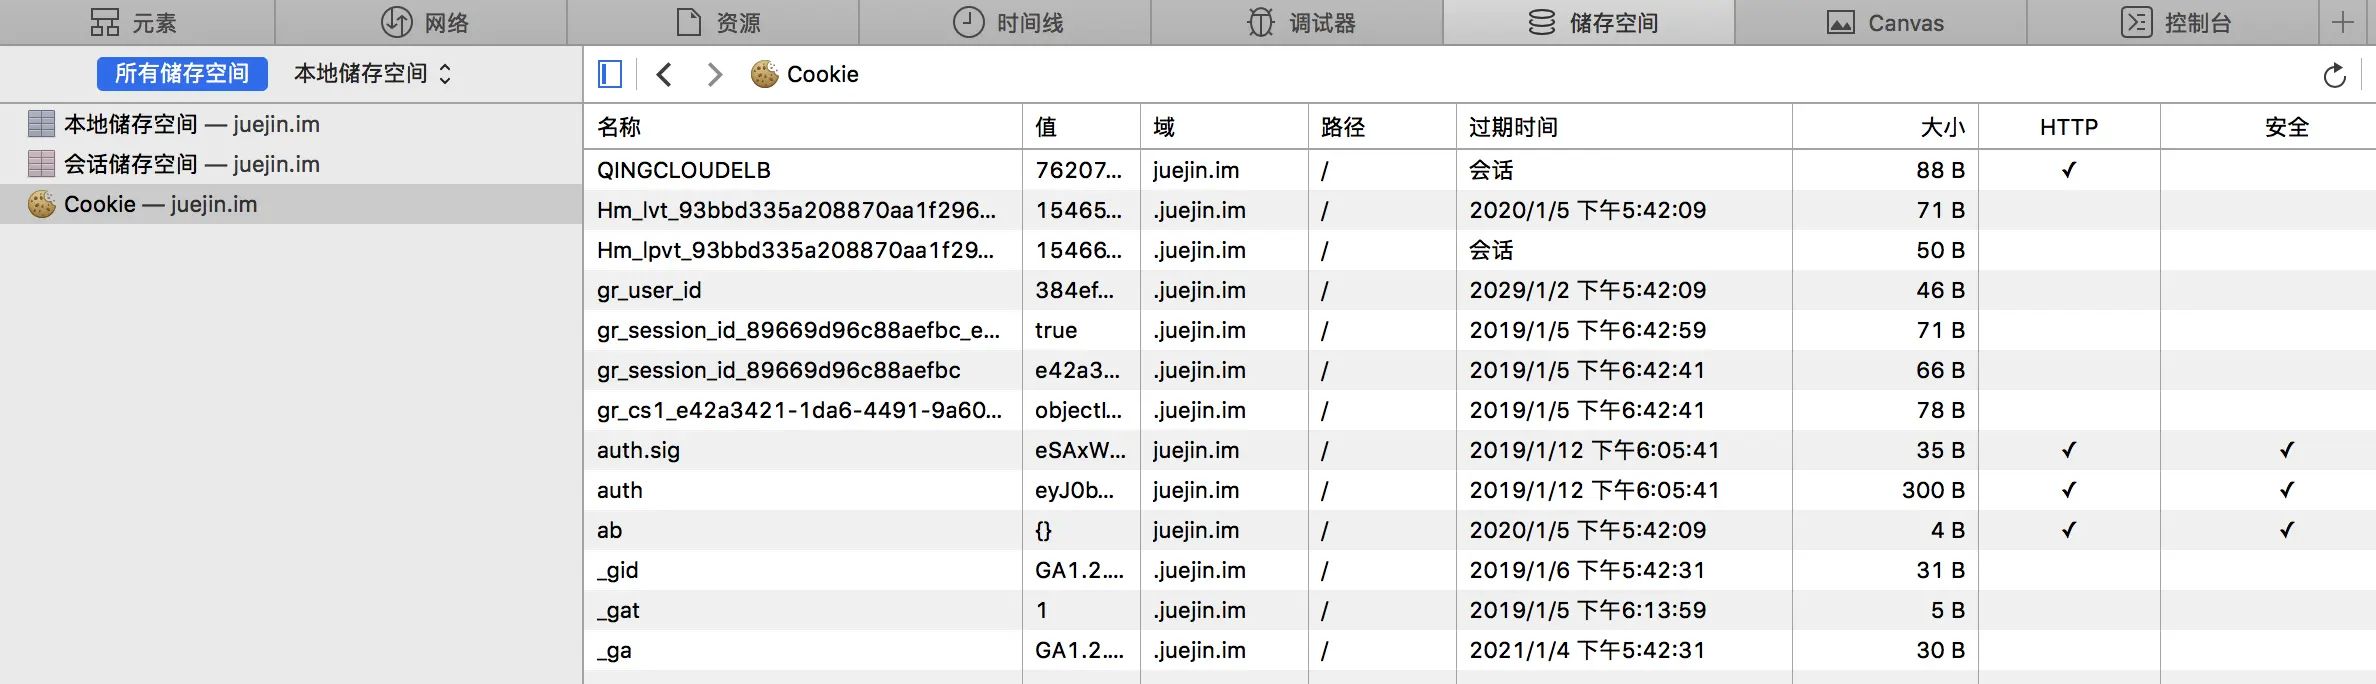Click the value true of the gr_session cookie

point(1056,330)
